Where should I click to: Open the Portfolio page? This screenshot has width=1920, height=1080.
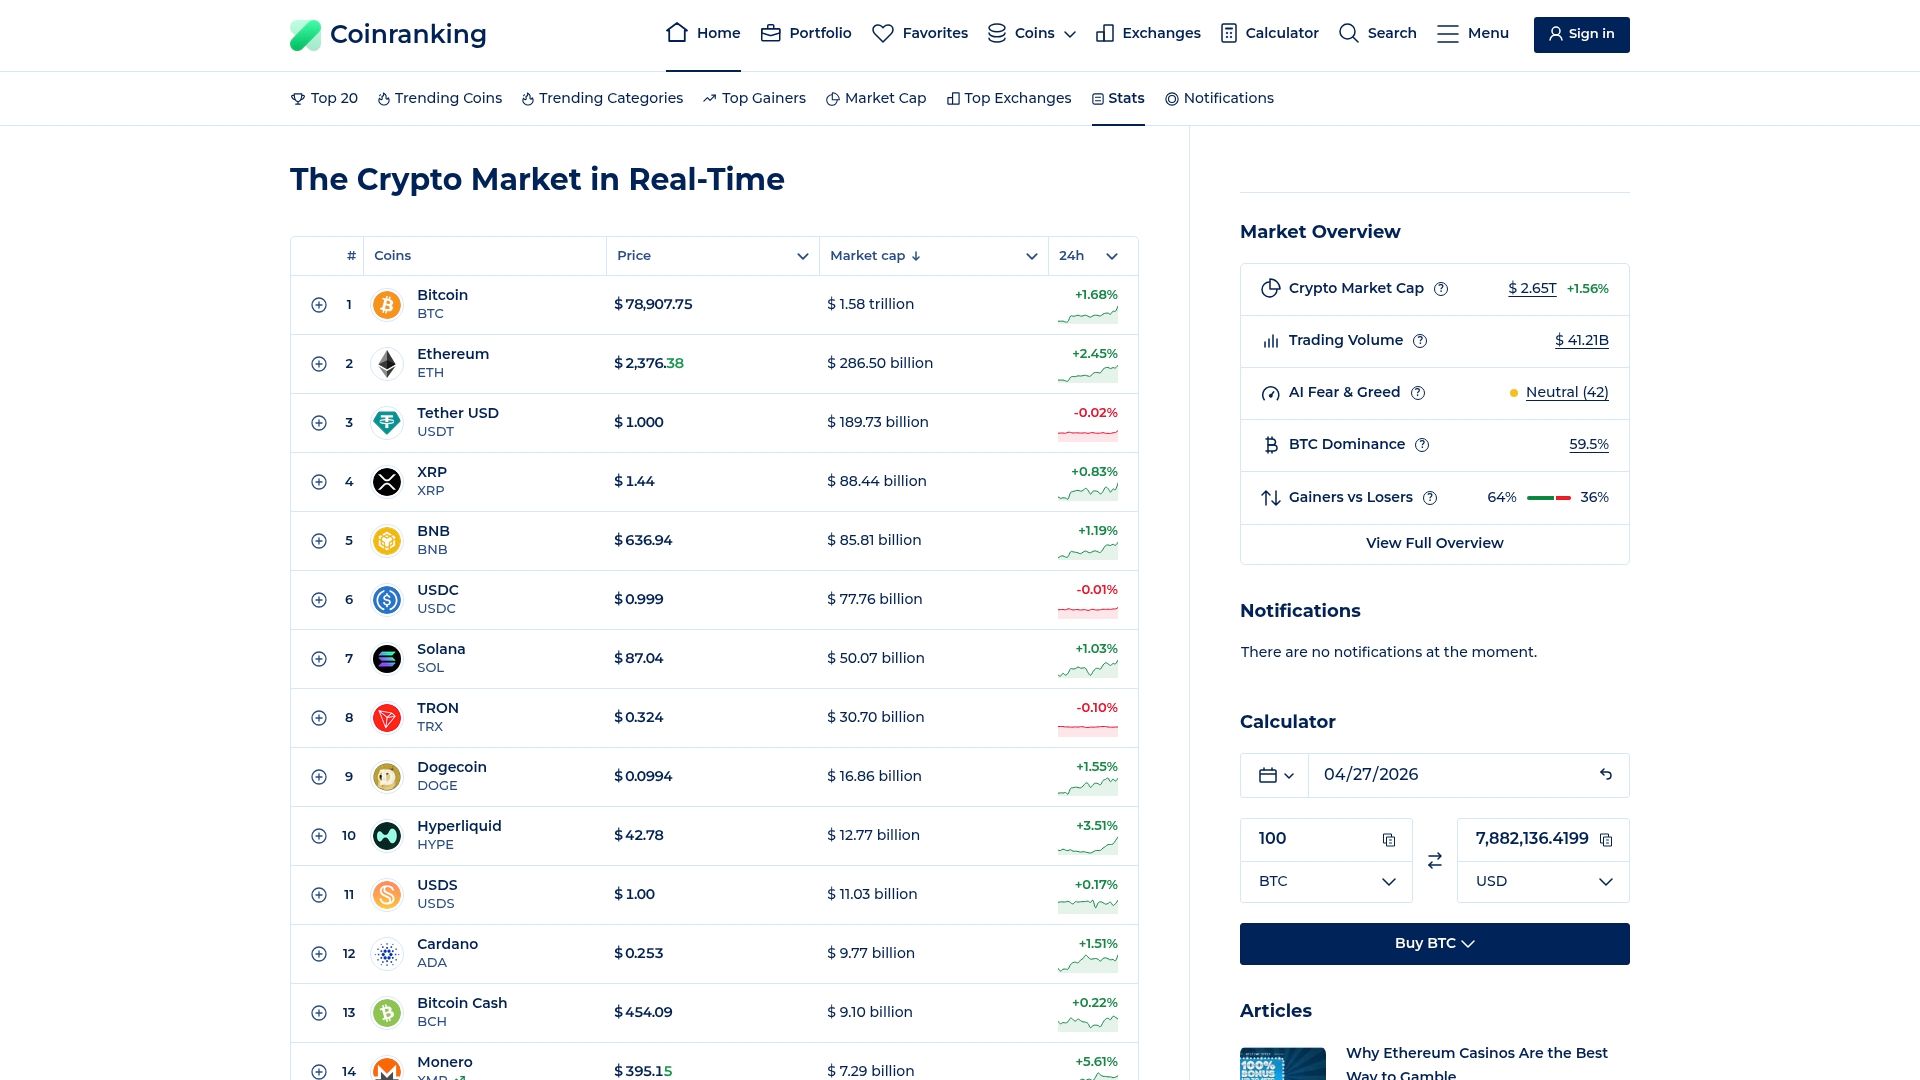(x=806, y=34)
